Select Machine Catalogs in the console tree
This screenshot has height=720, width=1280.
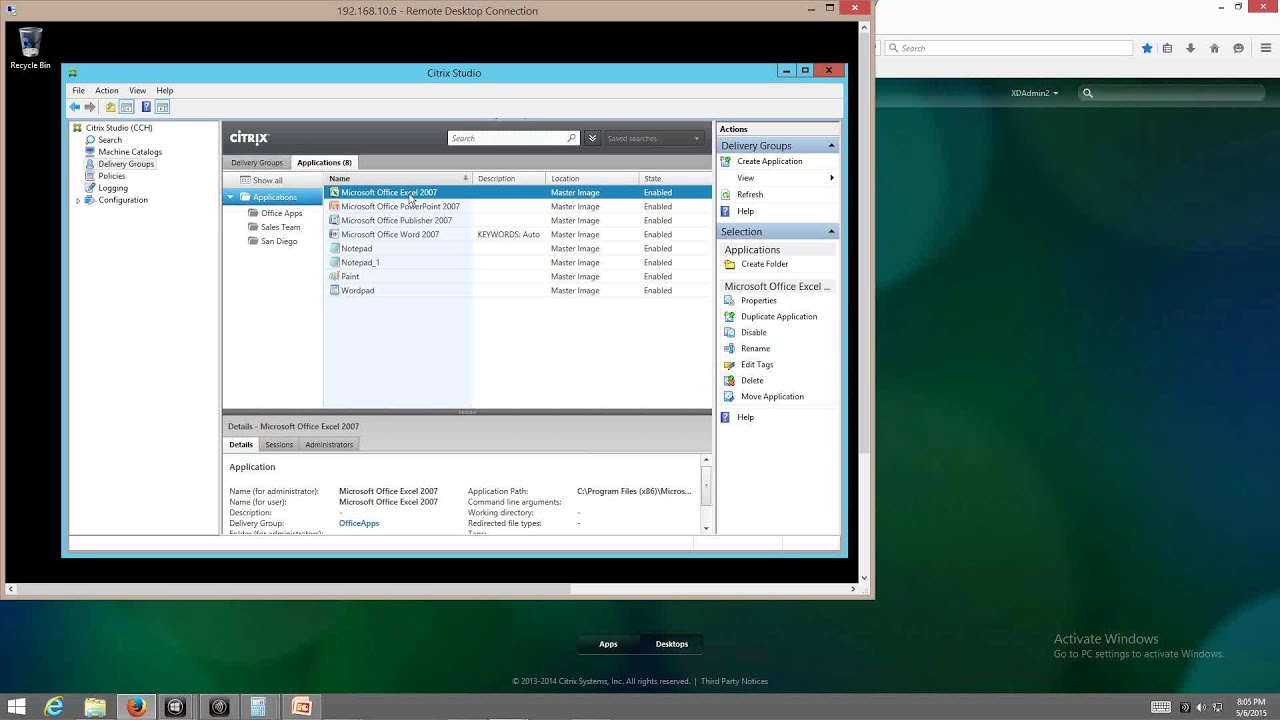click(130, 152)
